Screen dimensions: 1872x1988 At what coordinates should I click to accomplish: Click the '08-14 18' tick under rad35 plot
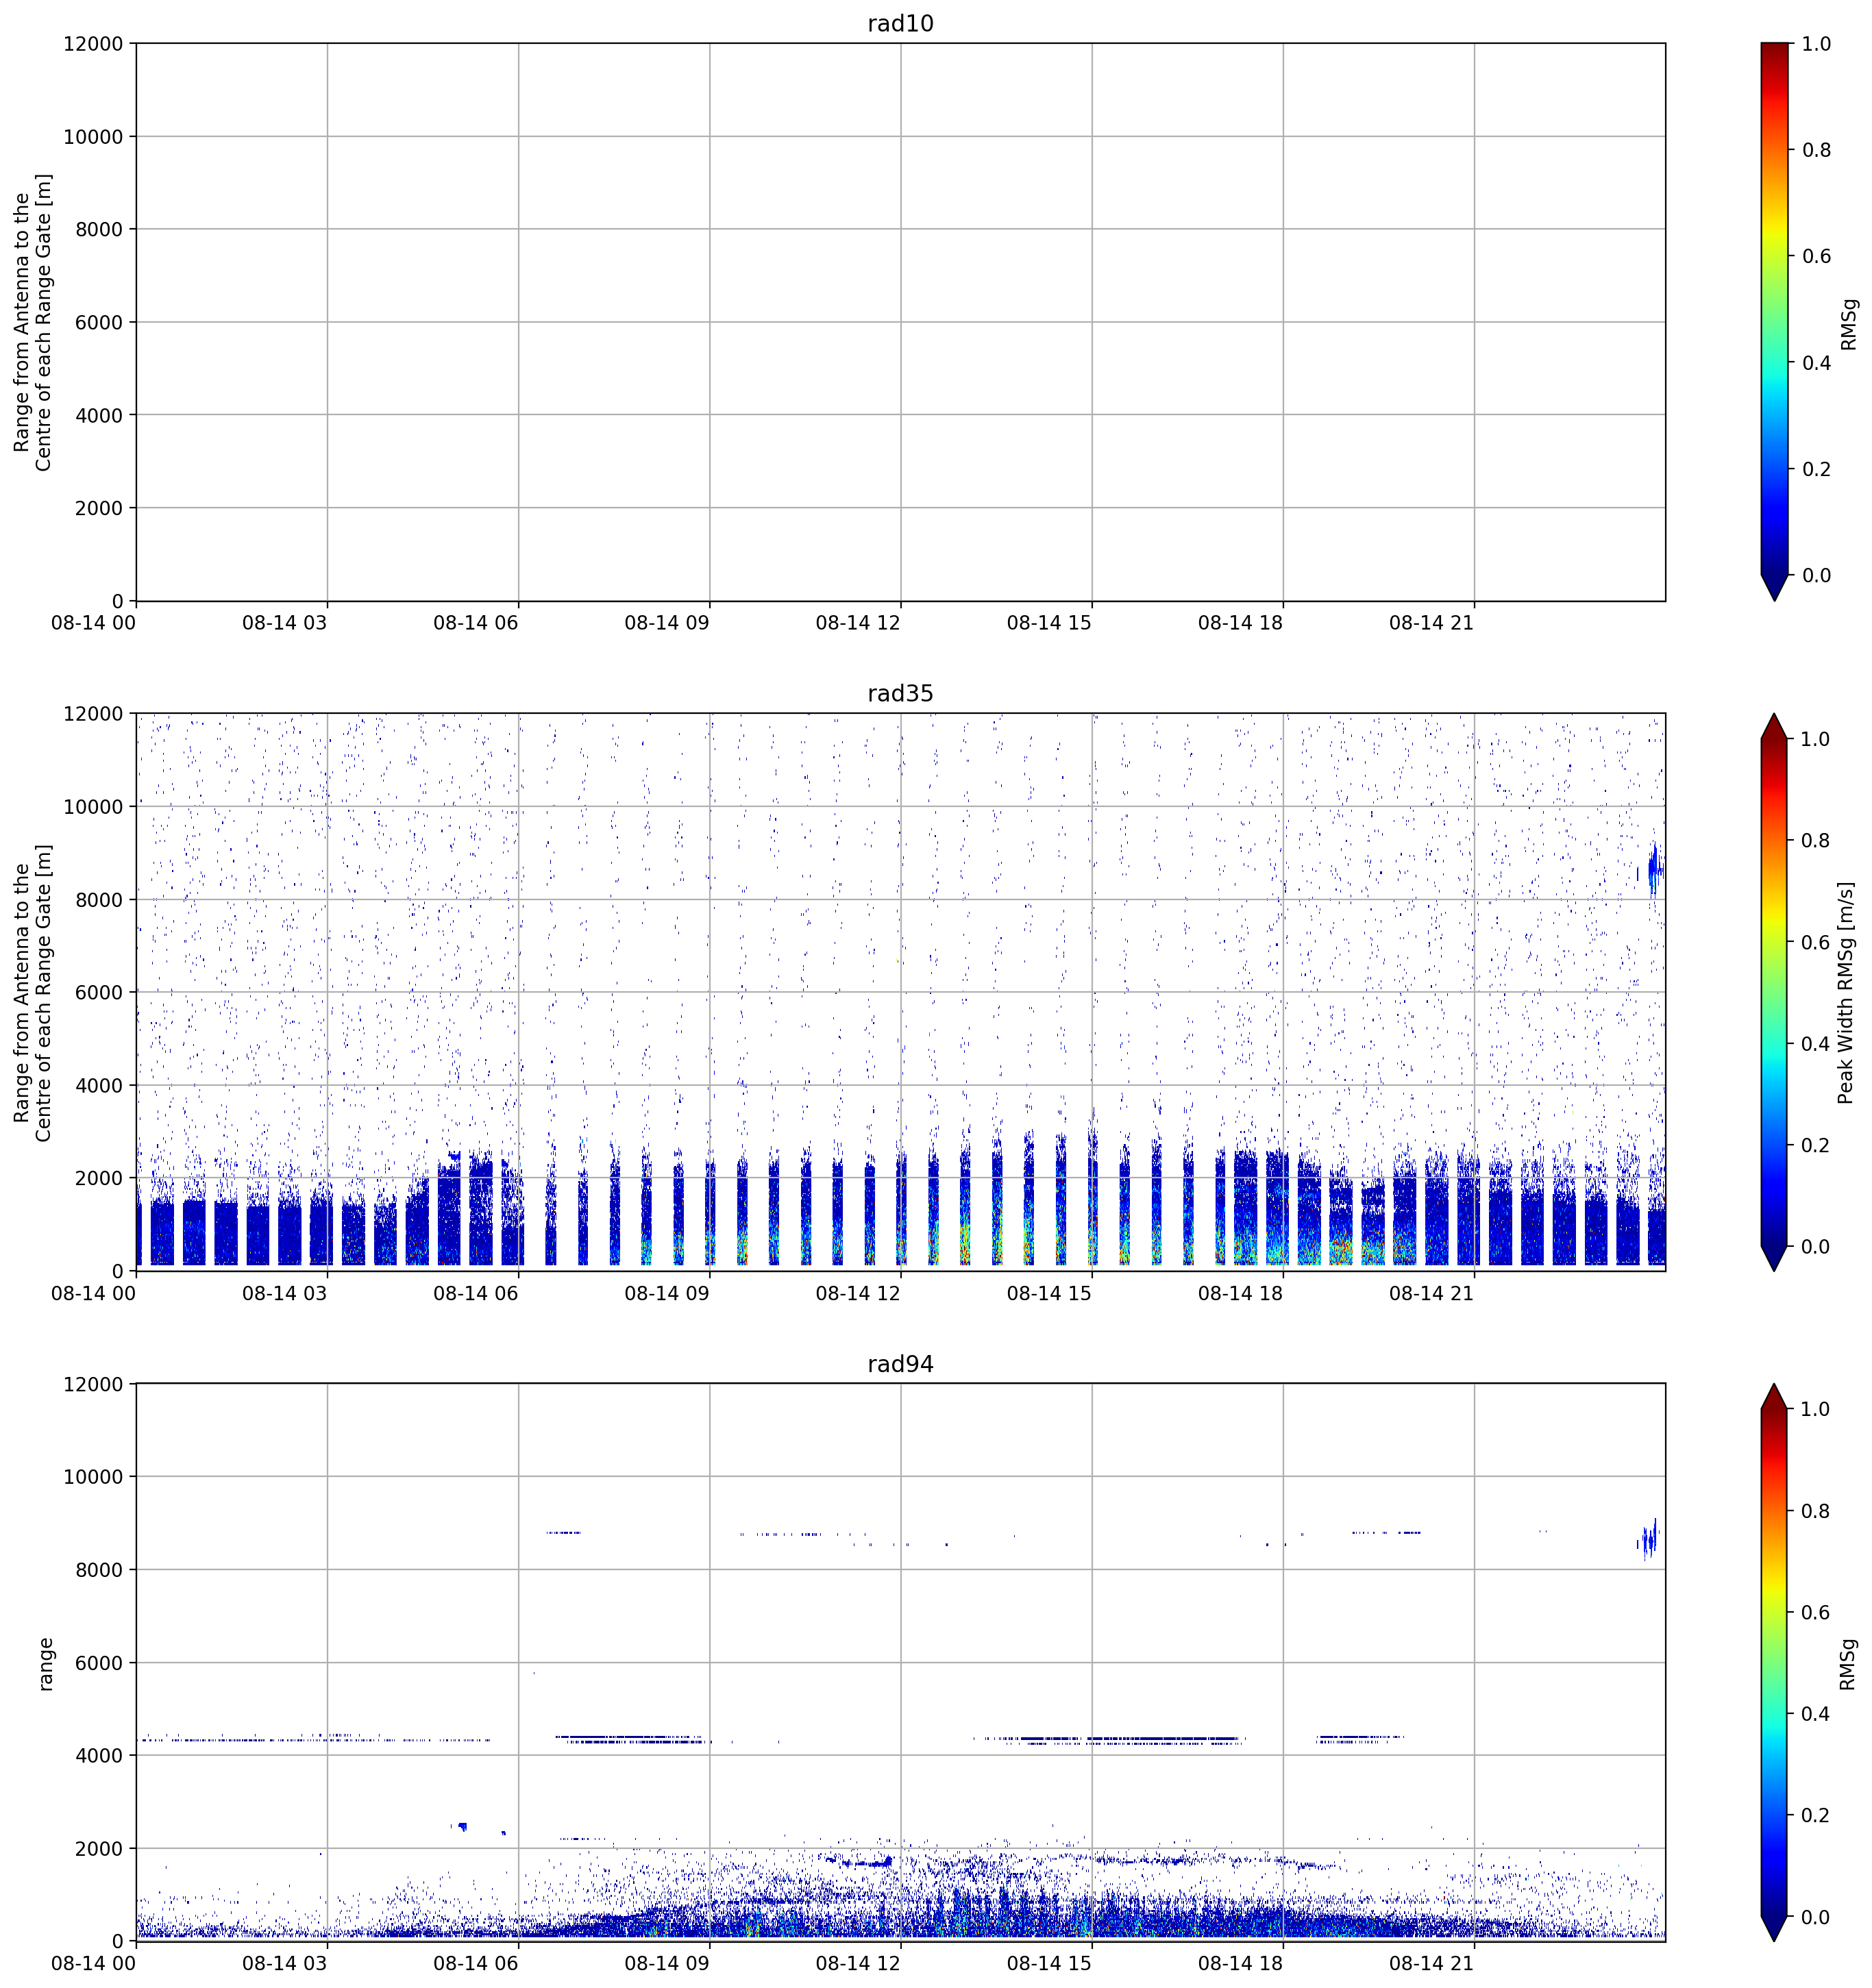coord(1240,1293)
